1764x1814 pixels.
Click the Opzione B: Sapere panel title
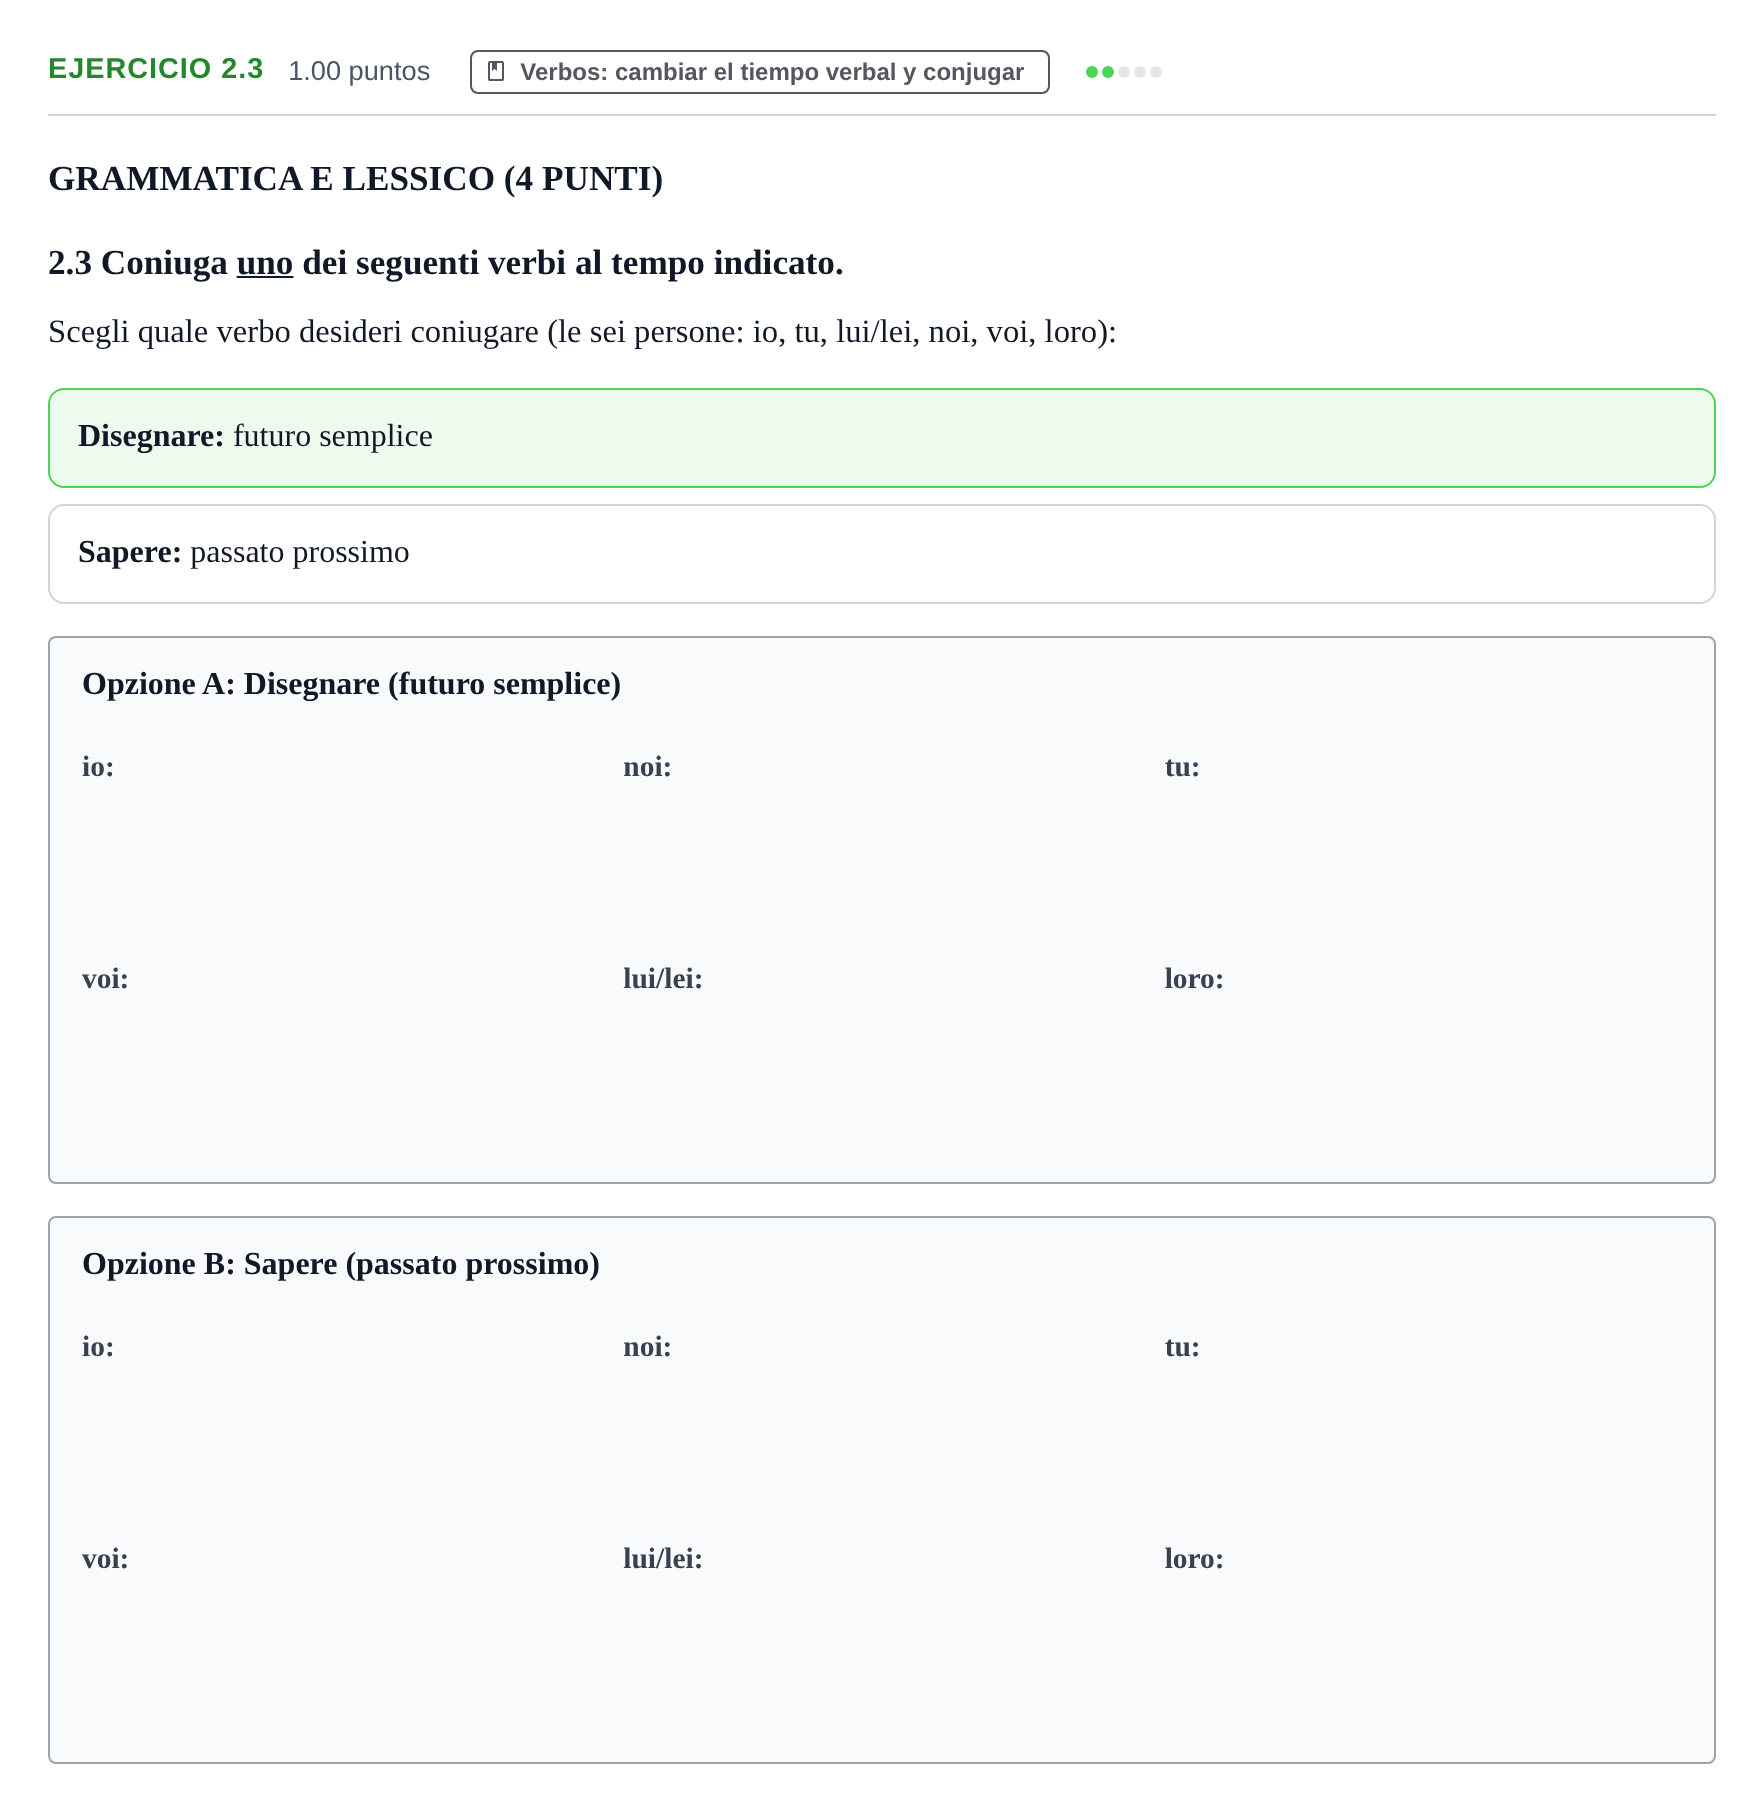(x=341, y=1264)
